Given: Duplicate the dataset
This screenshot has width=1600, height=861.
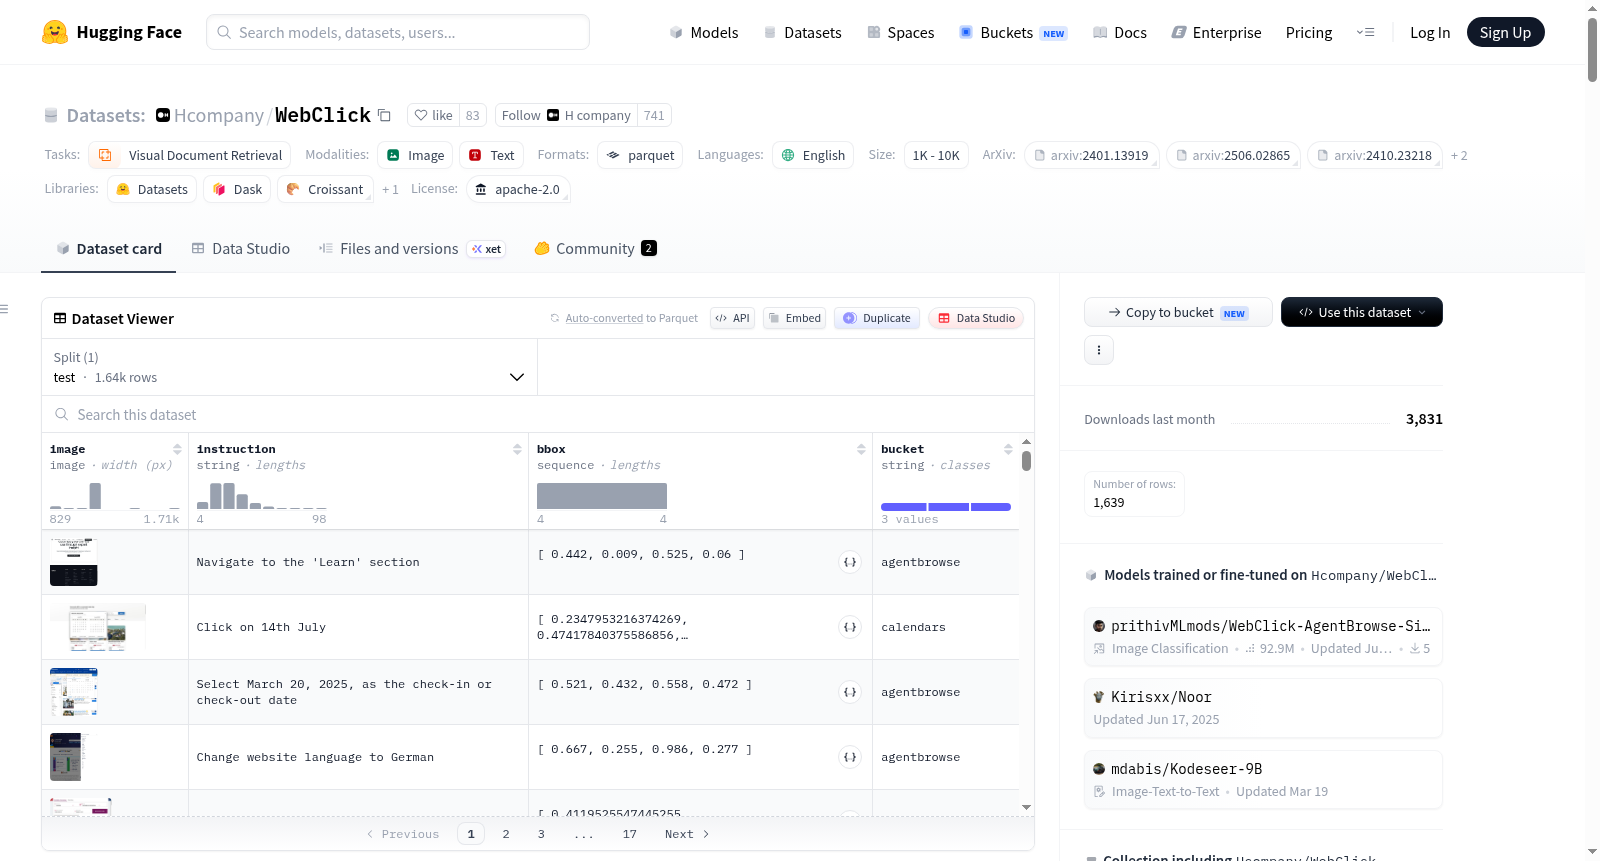Looking at the screenshot, I should click(877, 318).
